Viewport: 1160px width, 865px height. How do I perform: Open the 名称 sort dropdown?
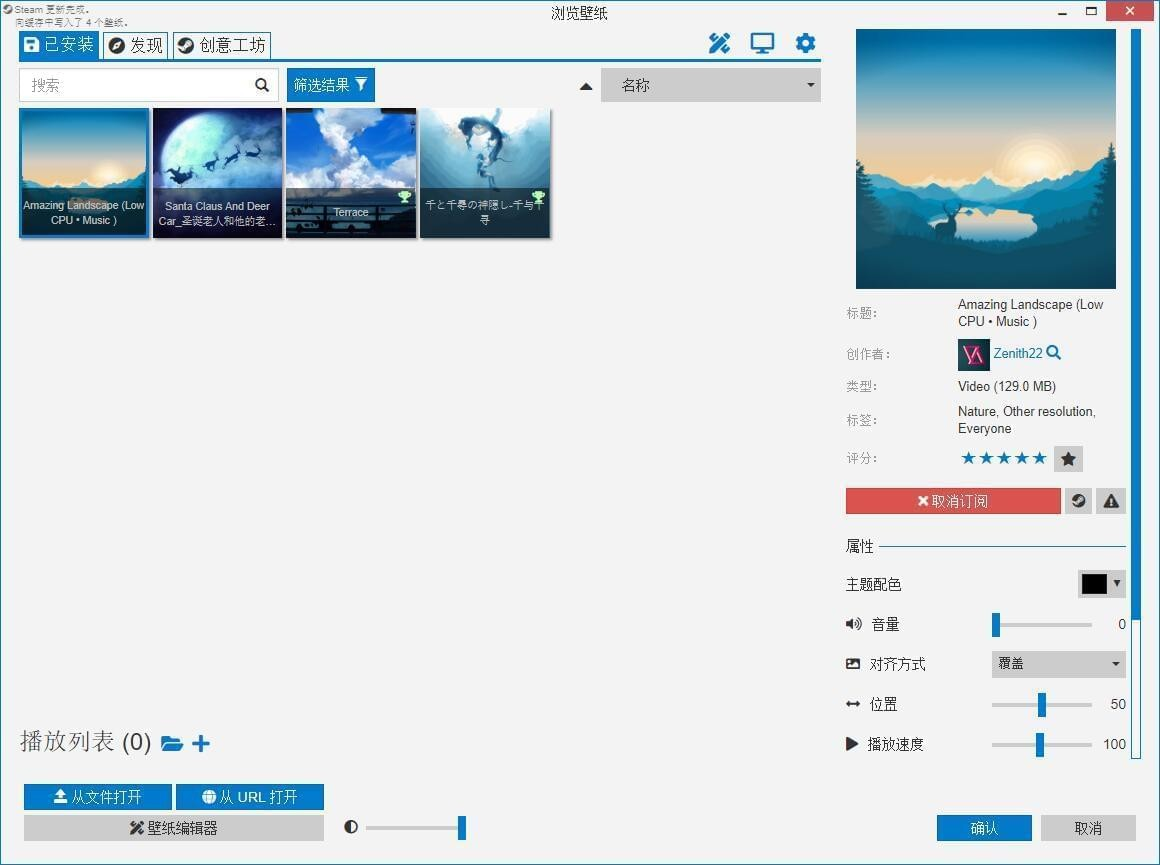[x=710, y=85]
